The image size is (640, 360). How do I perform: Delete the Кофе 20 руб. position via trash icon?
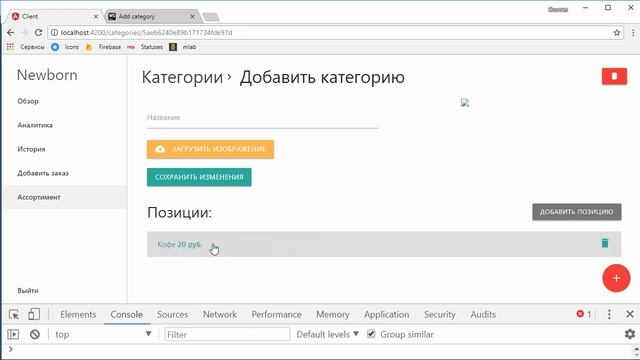(604, 243)
